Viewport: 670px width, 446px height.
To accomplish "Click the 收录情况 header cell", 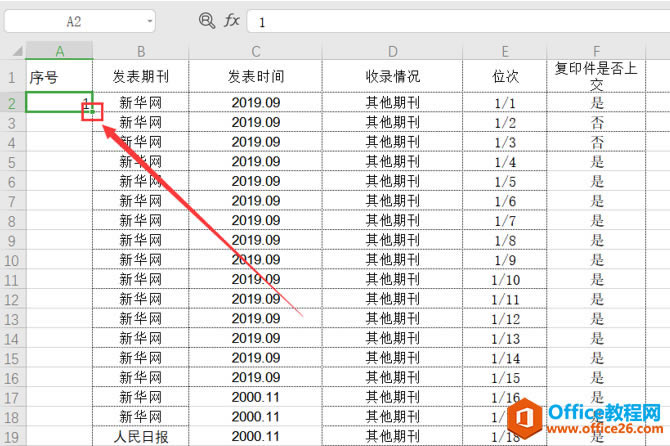I will pyautogui.click(x=392, y=76).
